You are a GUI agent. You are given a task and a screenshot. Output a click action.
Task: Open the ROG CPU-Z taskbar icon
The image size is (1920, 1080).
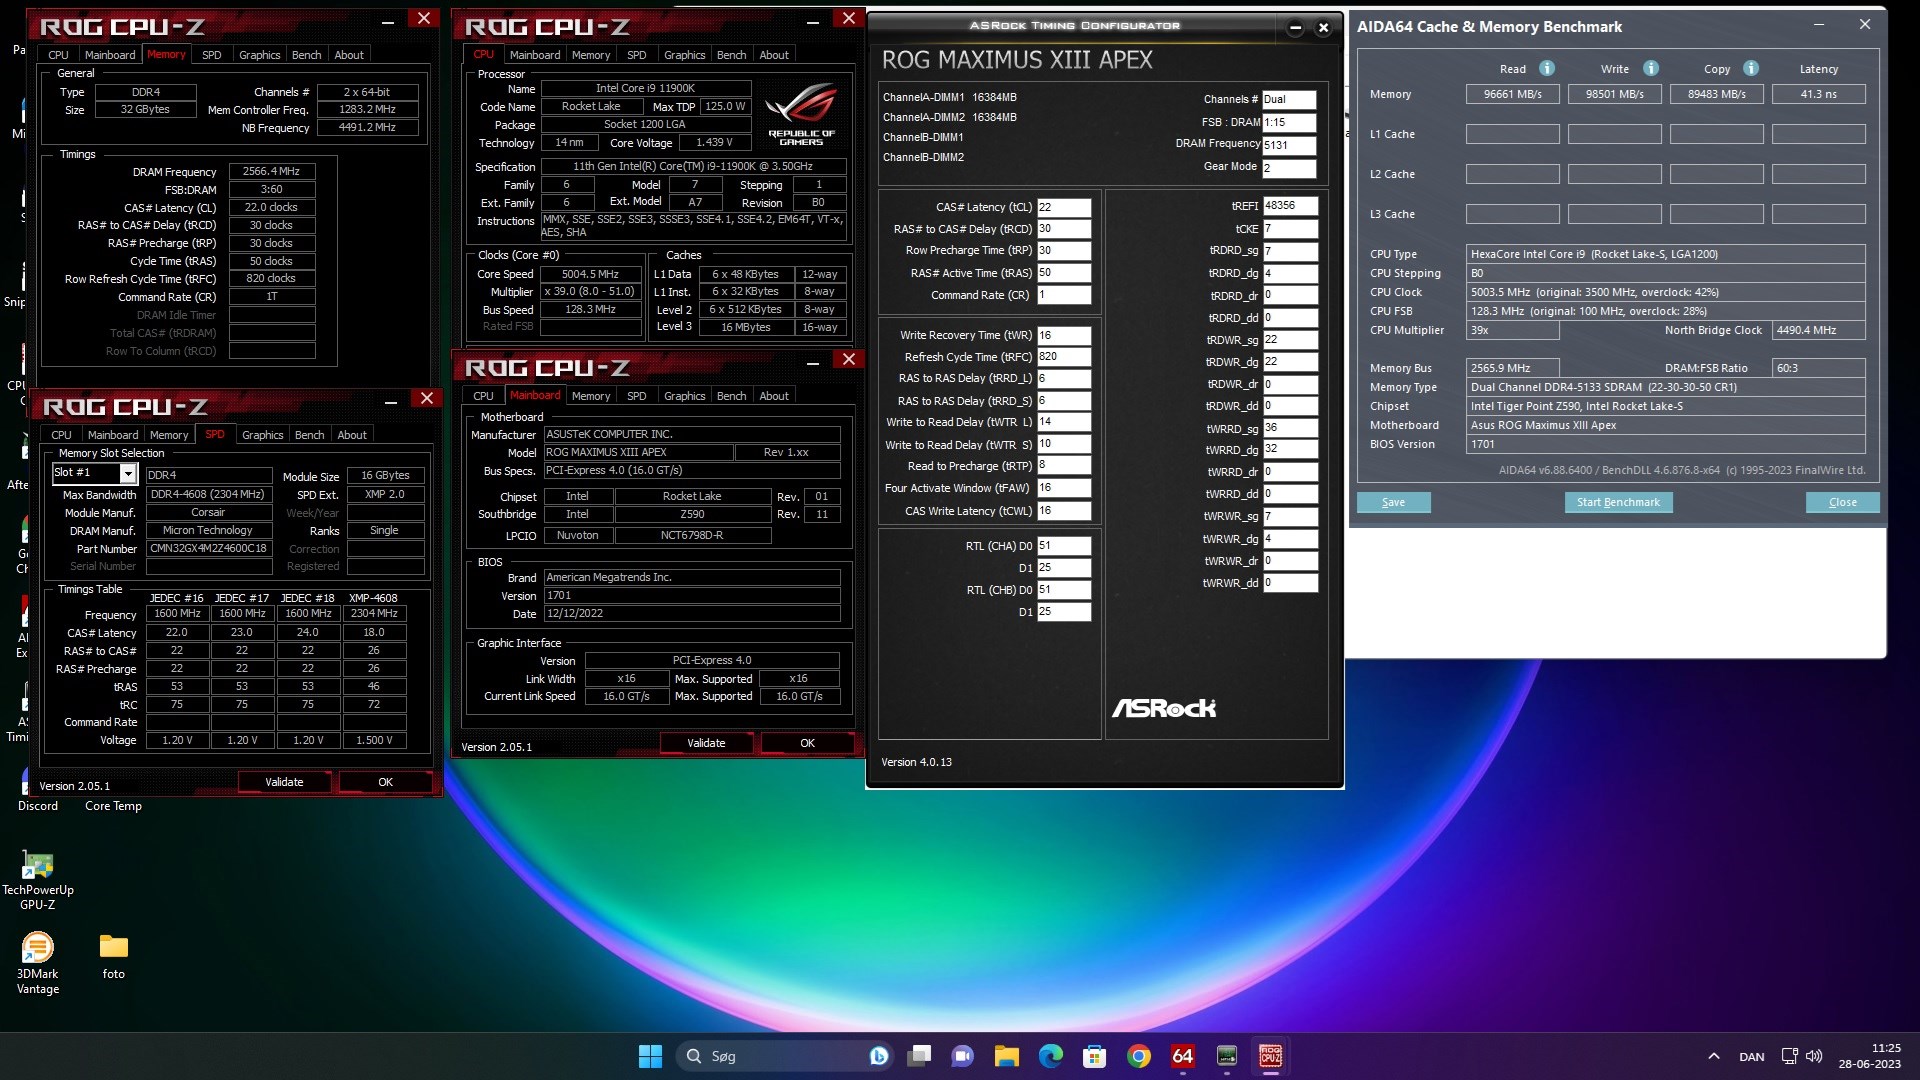[1270, 1056]
